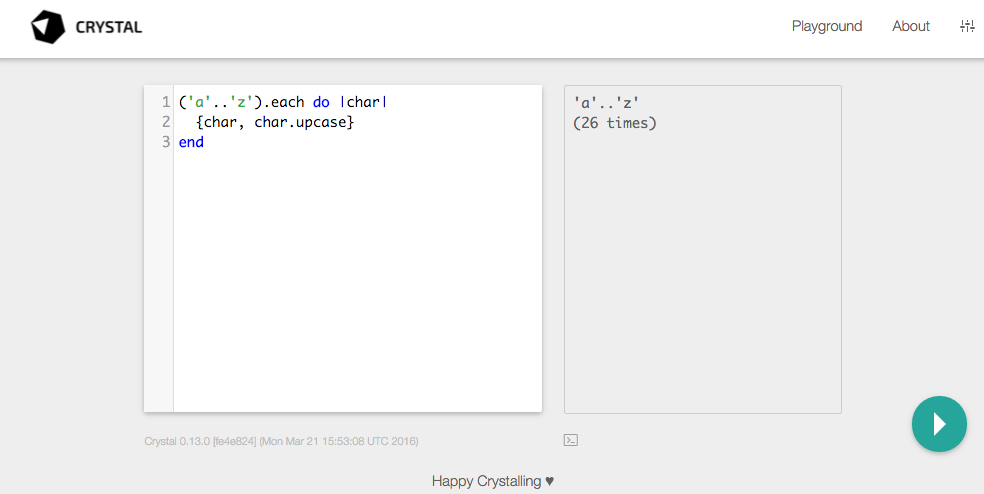Open the Playground page

tap(826, 27)
